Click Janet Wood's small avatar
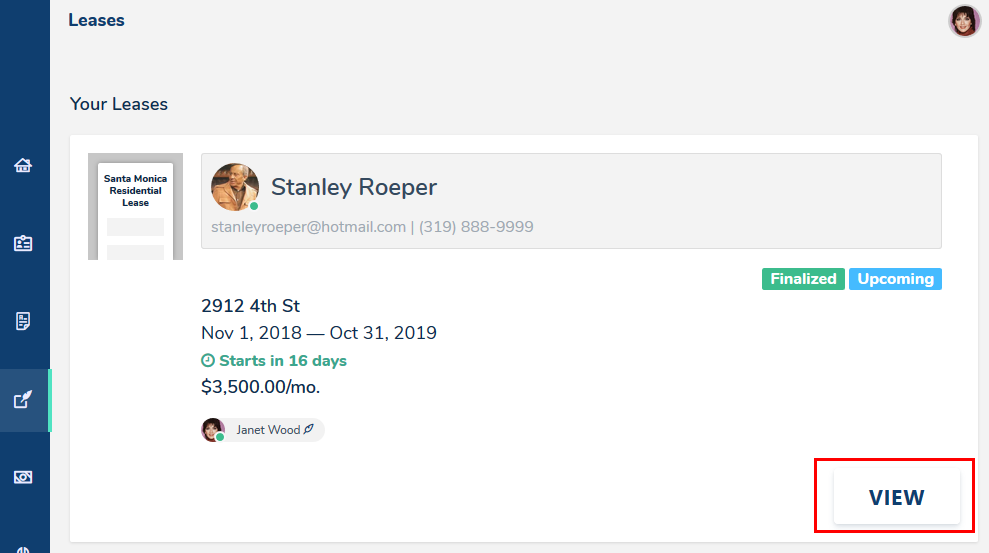The height and width of the screenshot is (553, 989). [x=213, y=430]
